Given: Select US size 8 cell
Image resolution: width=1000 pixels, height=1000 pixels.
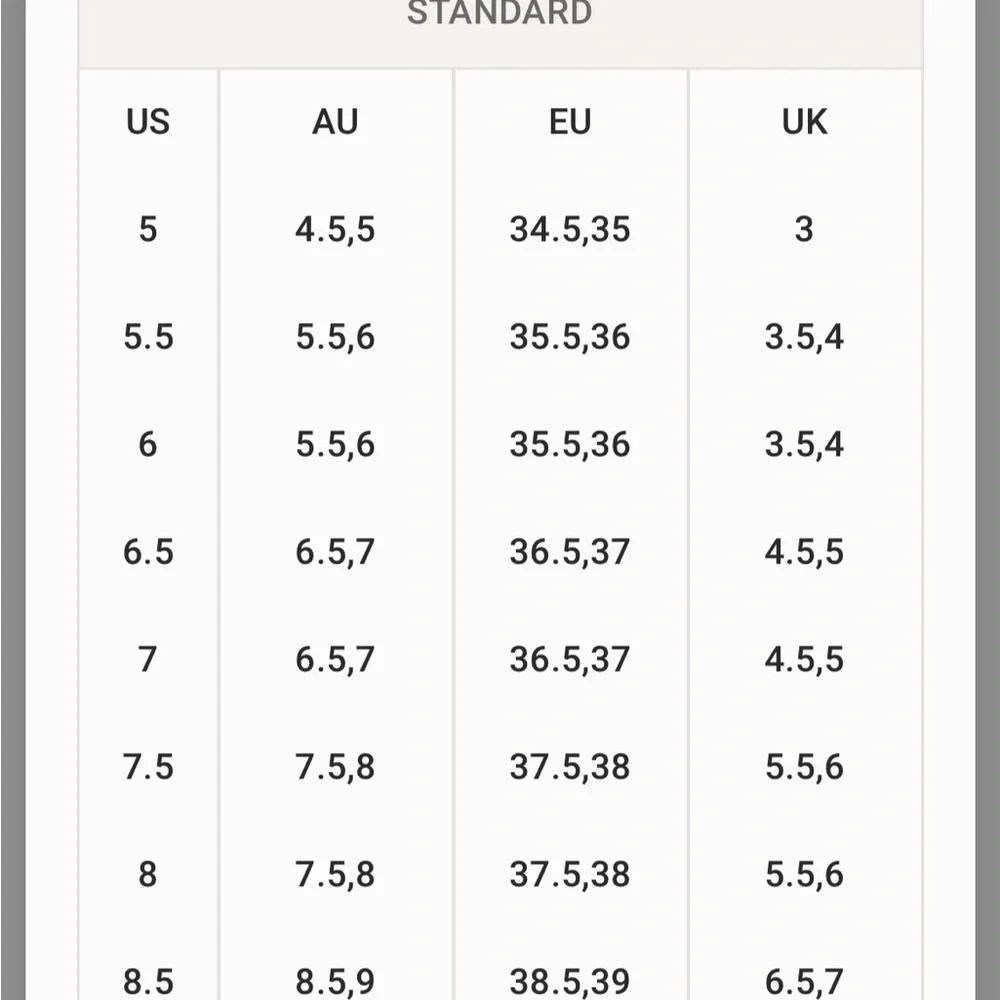Looking at the screenshot, I should 148,874.
